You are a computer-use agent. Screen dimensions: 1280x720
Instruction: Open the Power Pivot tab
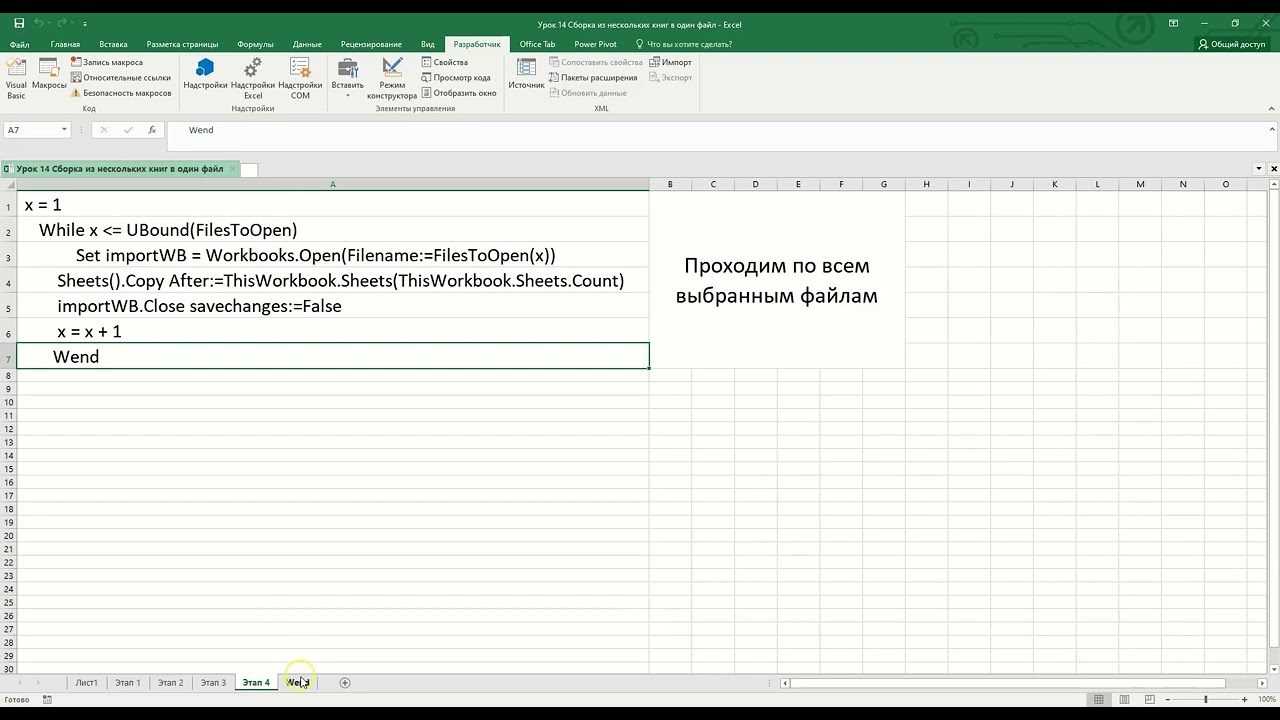(x=595, y=44)
